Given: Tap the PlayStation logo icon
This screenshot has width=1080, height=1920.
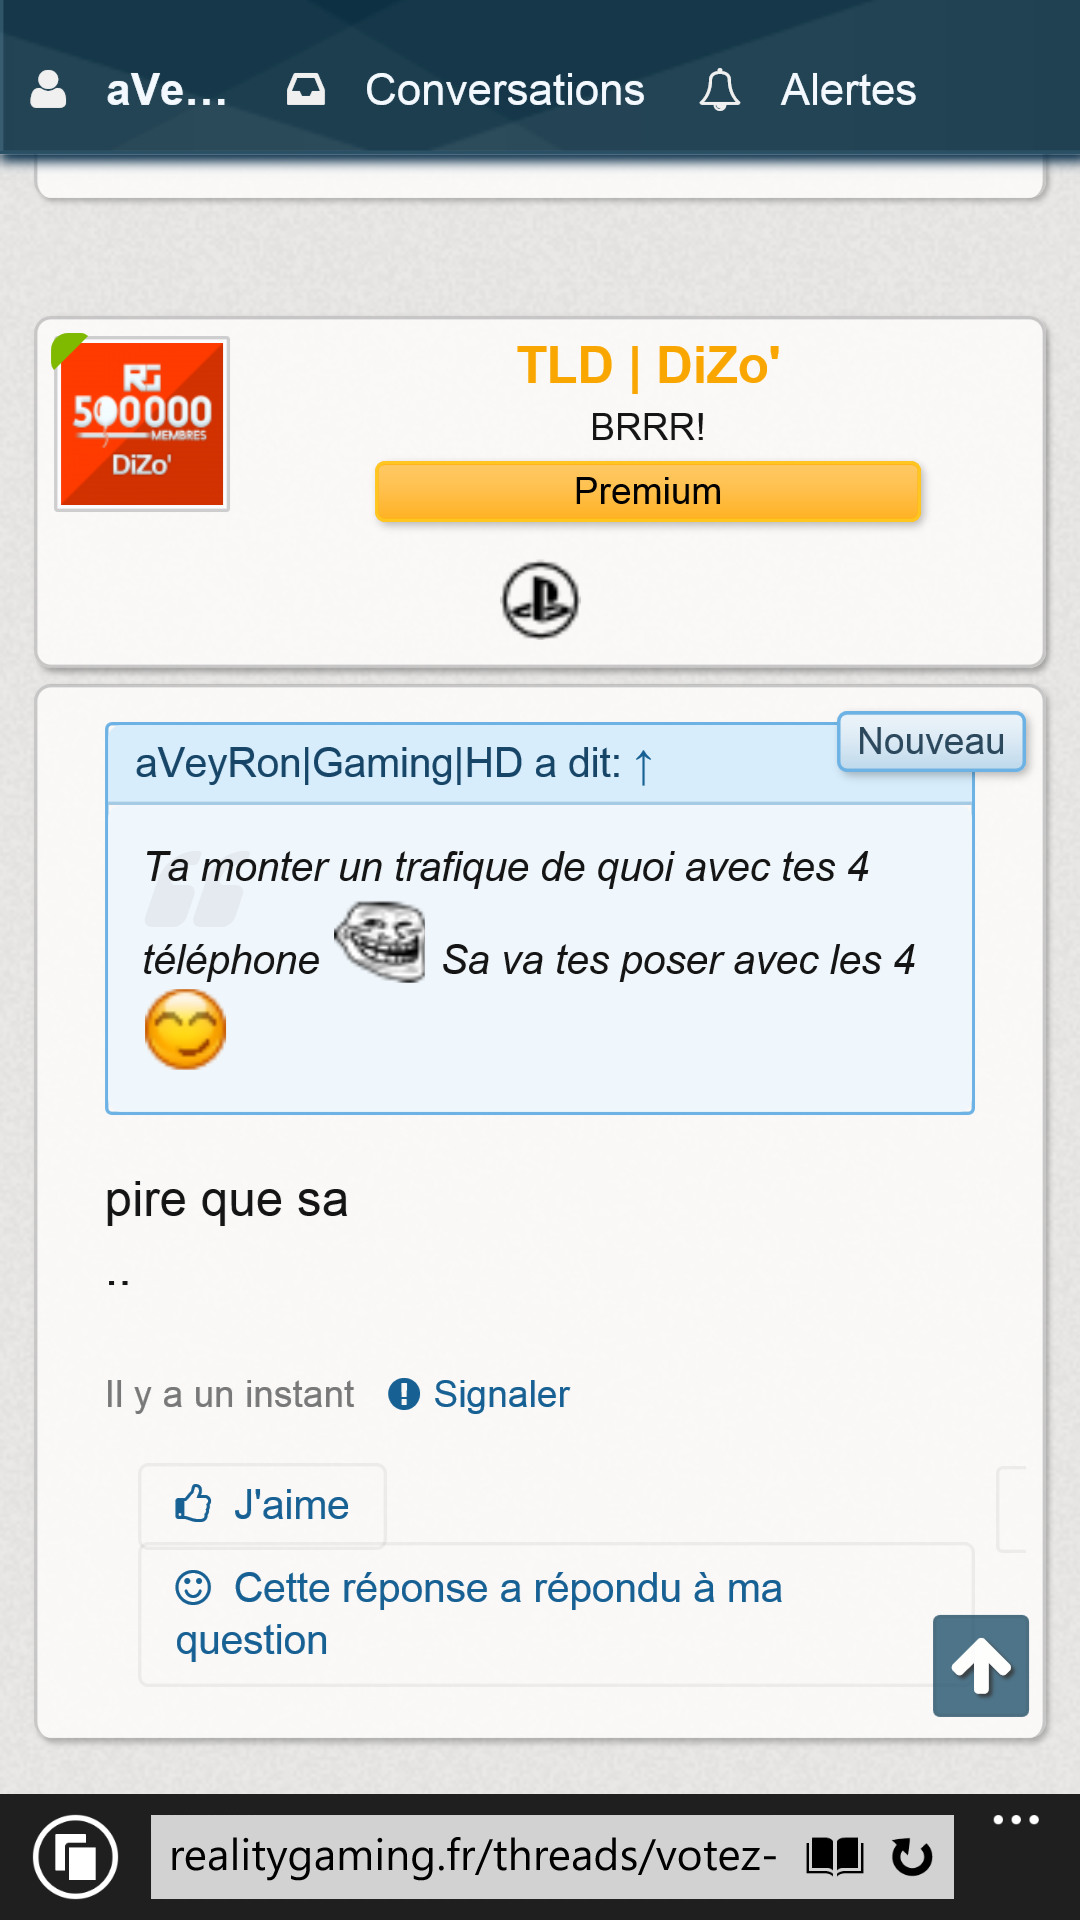Looking at the screenshot, I should coord(540,600).
